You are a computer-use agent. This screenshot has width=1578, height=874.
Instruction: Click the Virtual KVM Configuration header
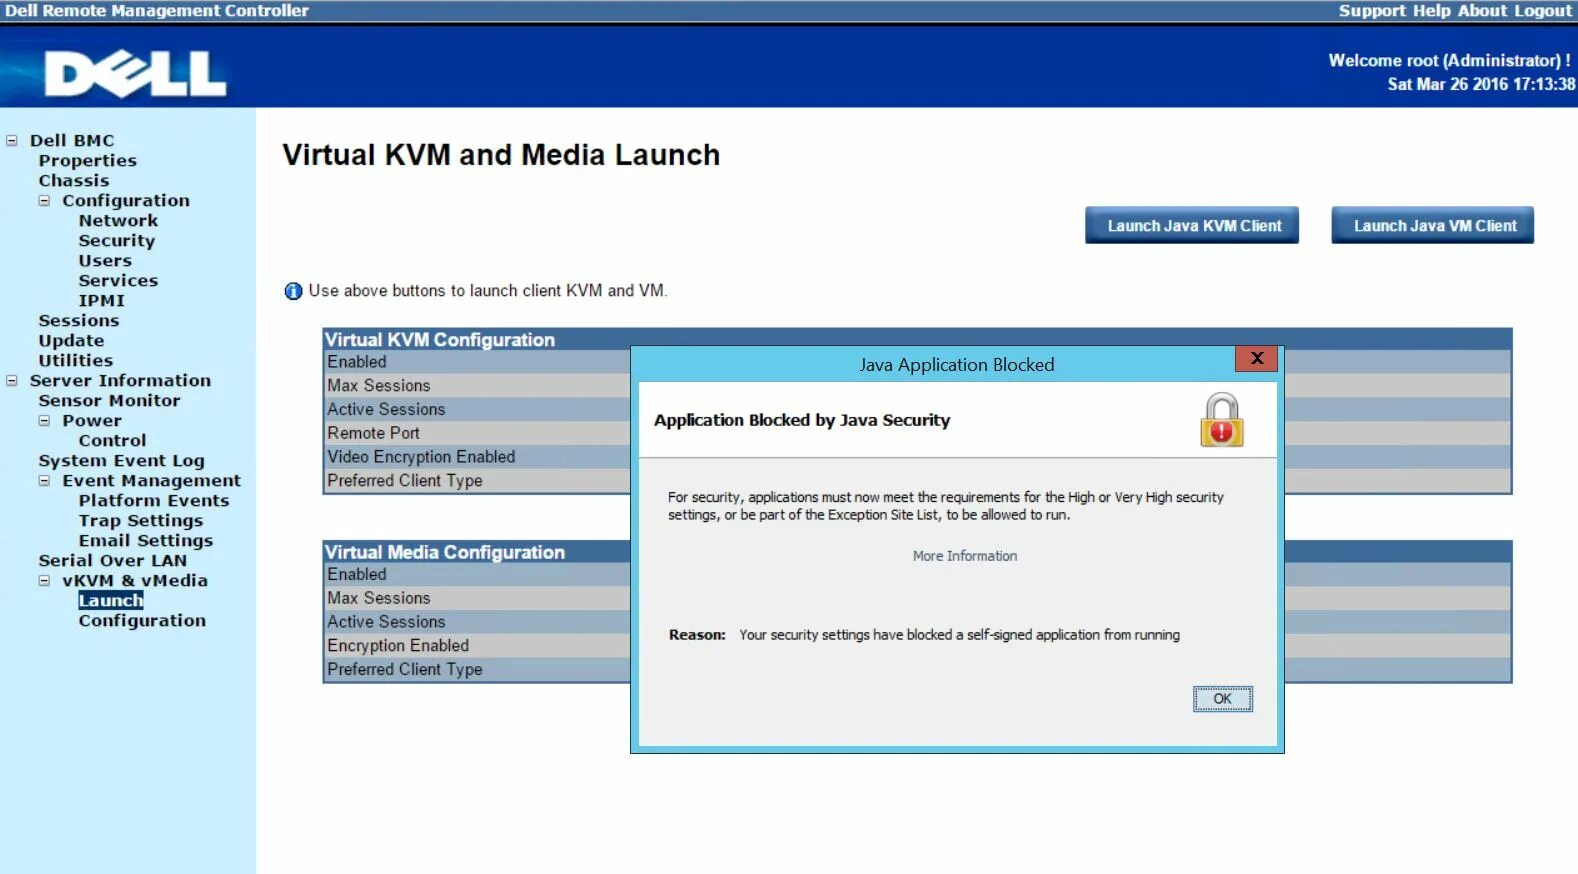click(x=440, y=340)
